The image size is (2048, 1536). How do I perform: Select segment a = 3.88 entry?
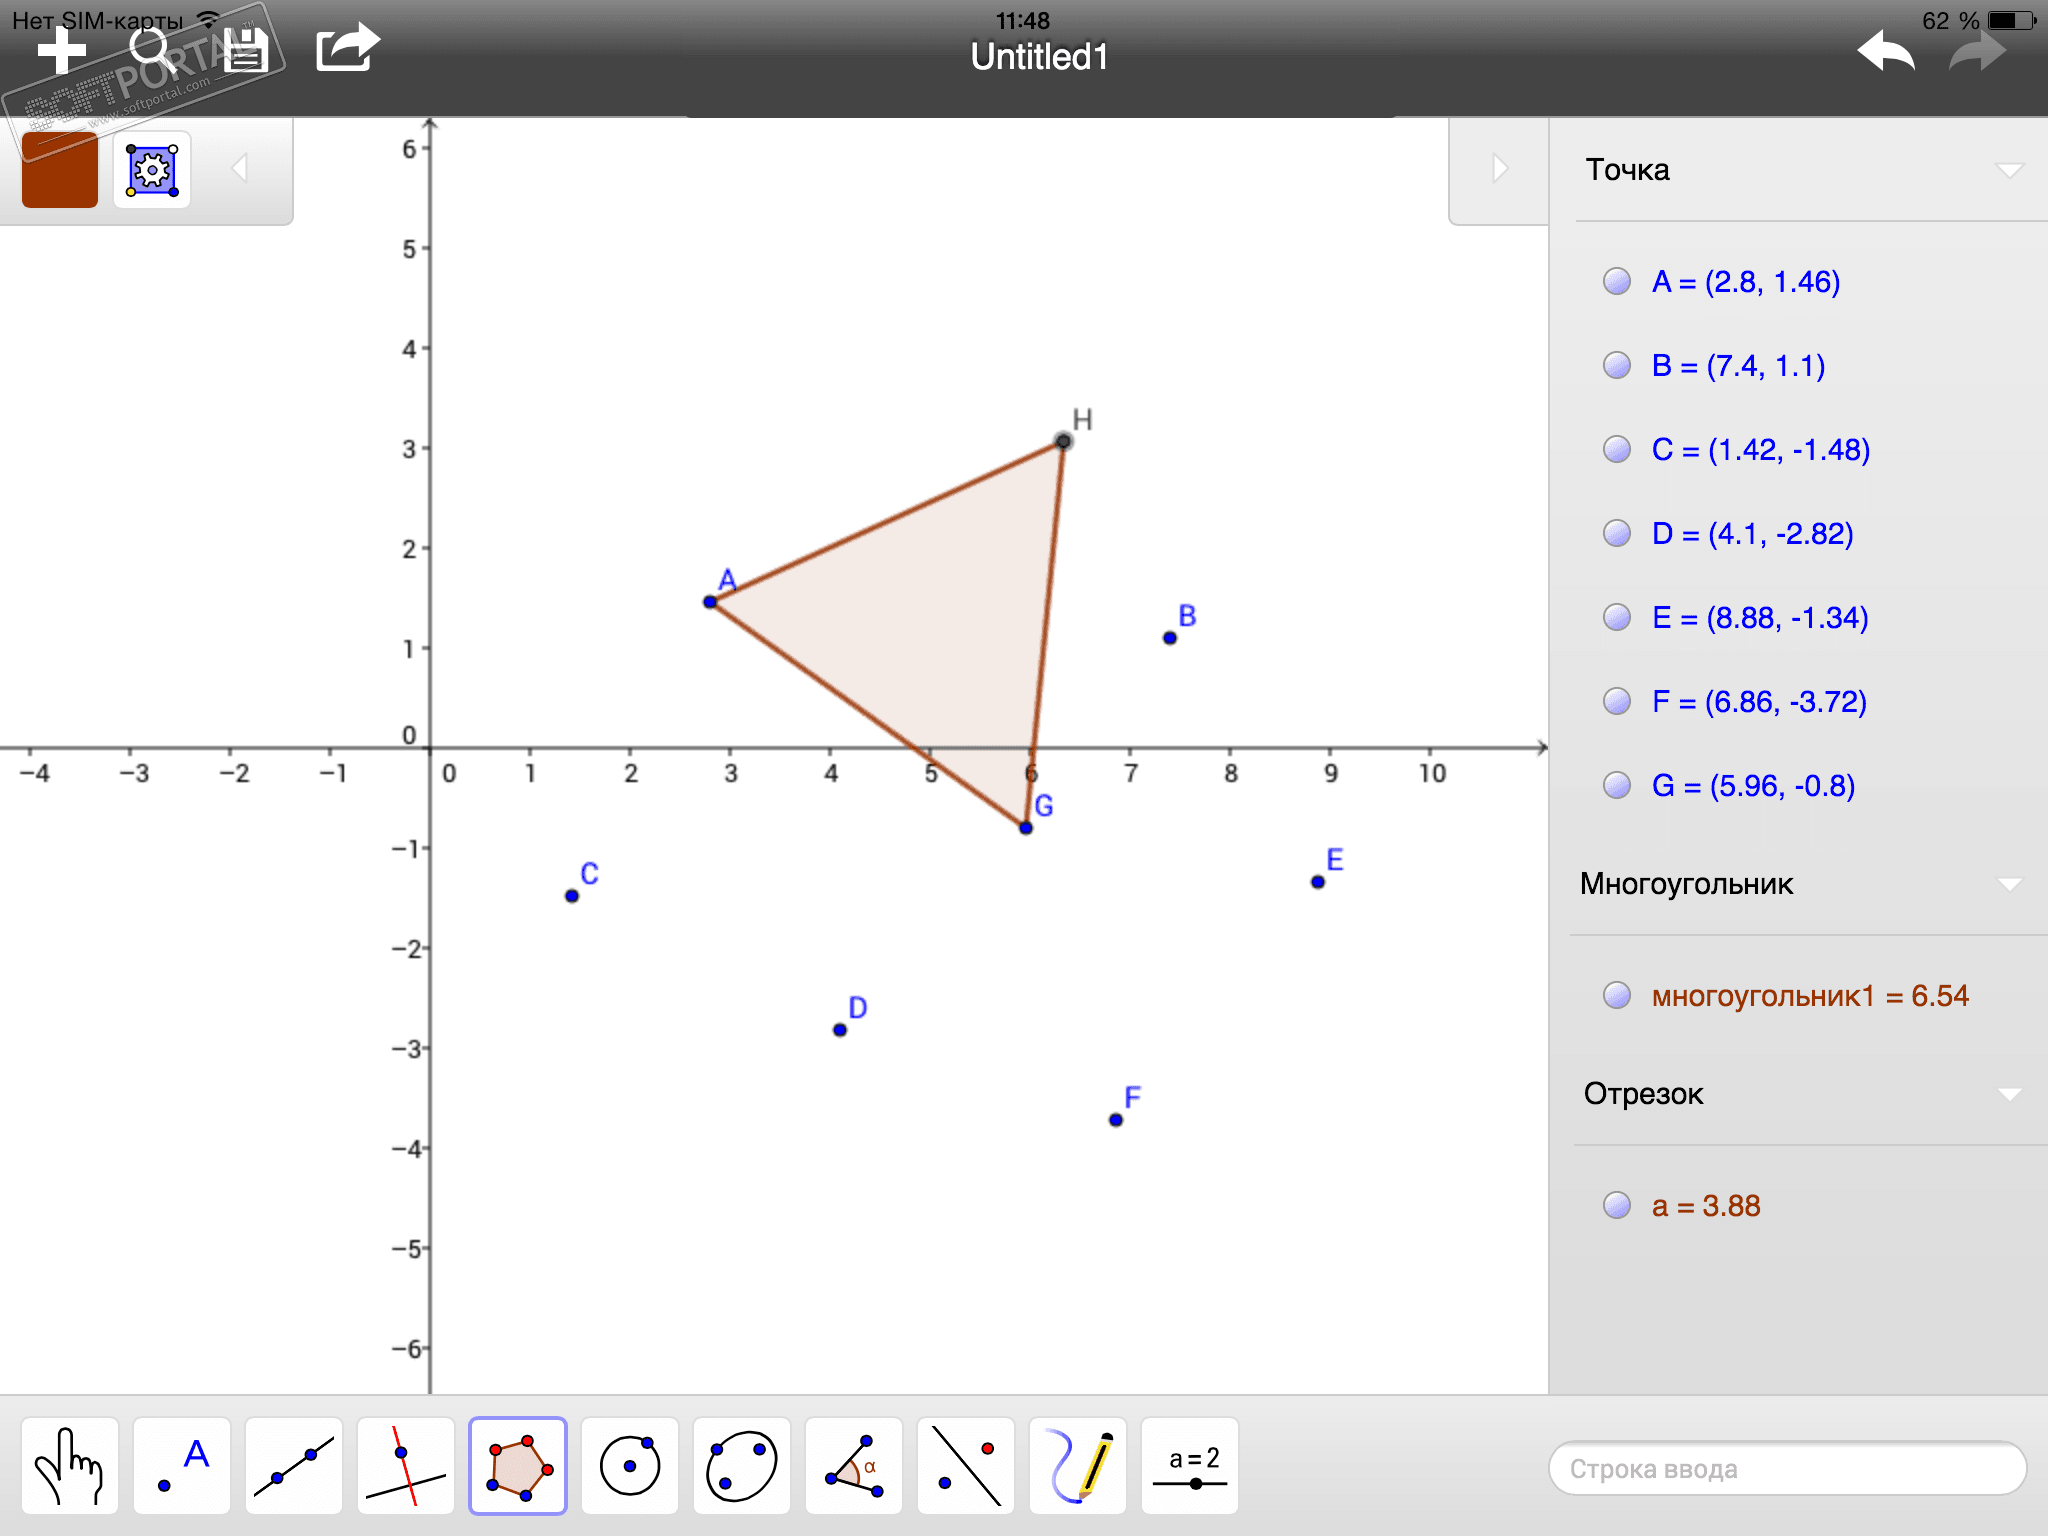coord(1706,1206)
